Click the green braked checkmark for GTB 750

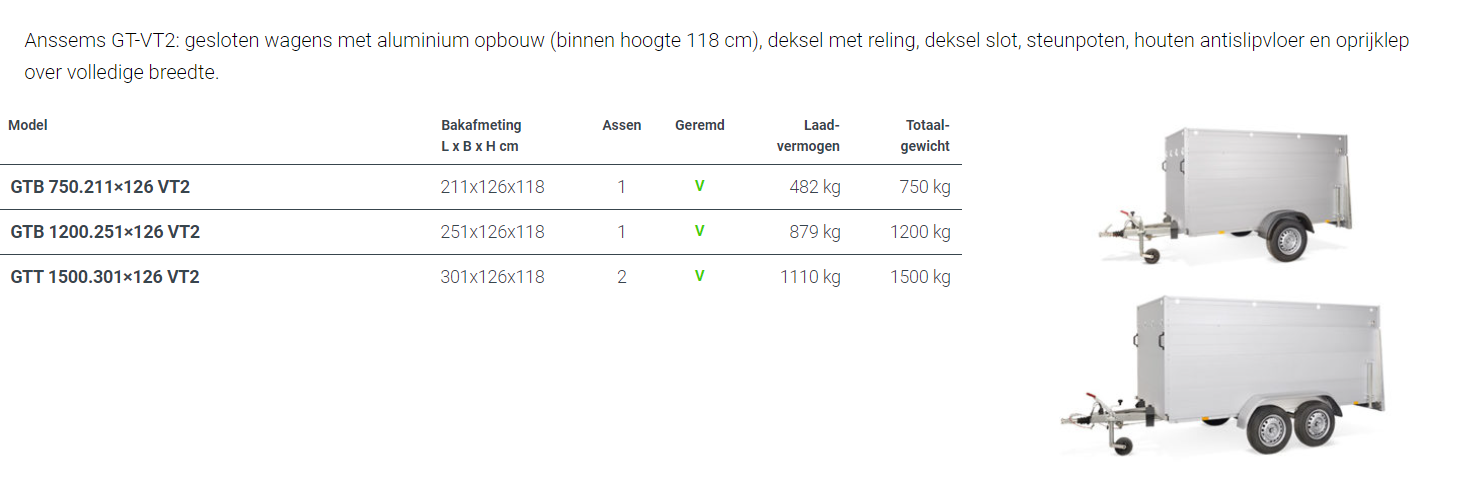click(700, 186)
